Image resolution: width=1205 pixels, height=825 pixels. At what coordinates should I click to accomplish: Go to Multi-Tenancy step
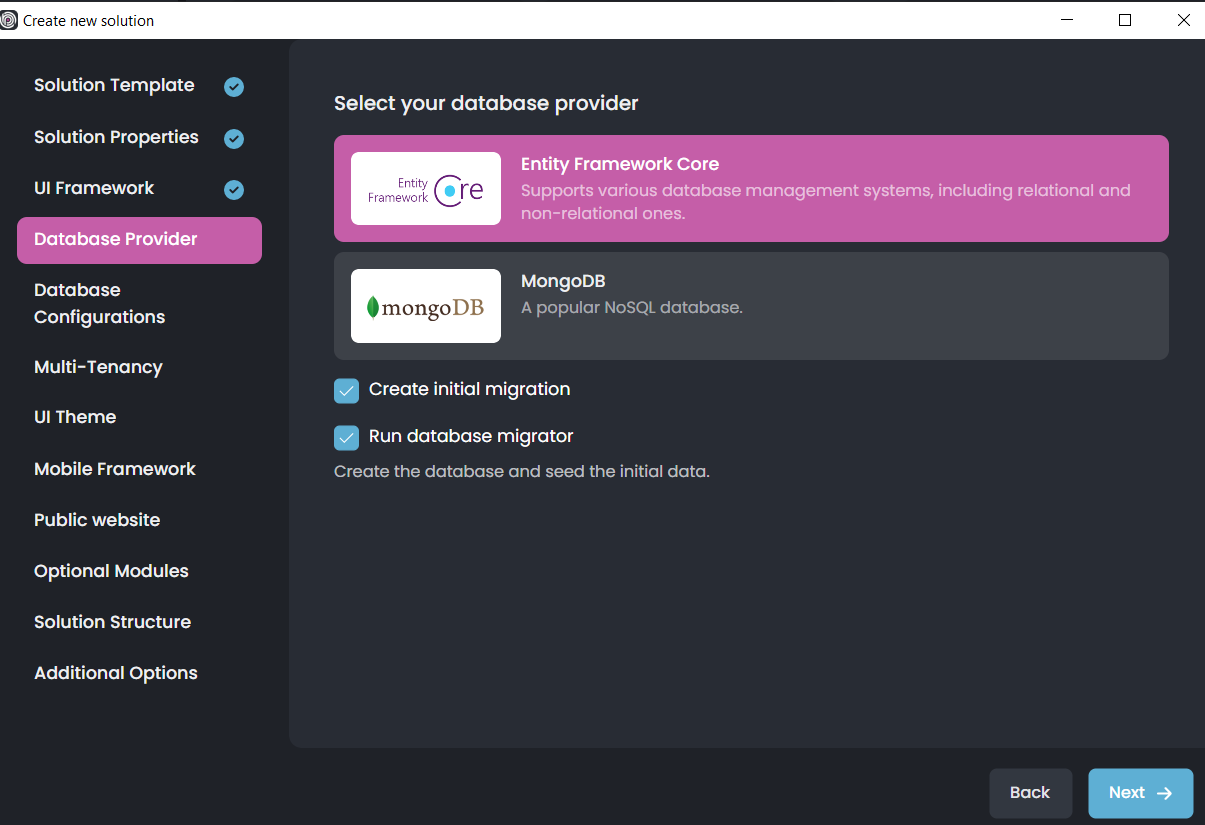tap(98, 368)
